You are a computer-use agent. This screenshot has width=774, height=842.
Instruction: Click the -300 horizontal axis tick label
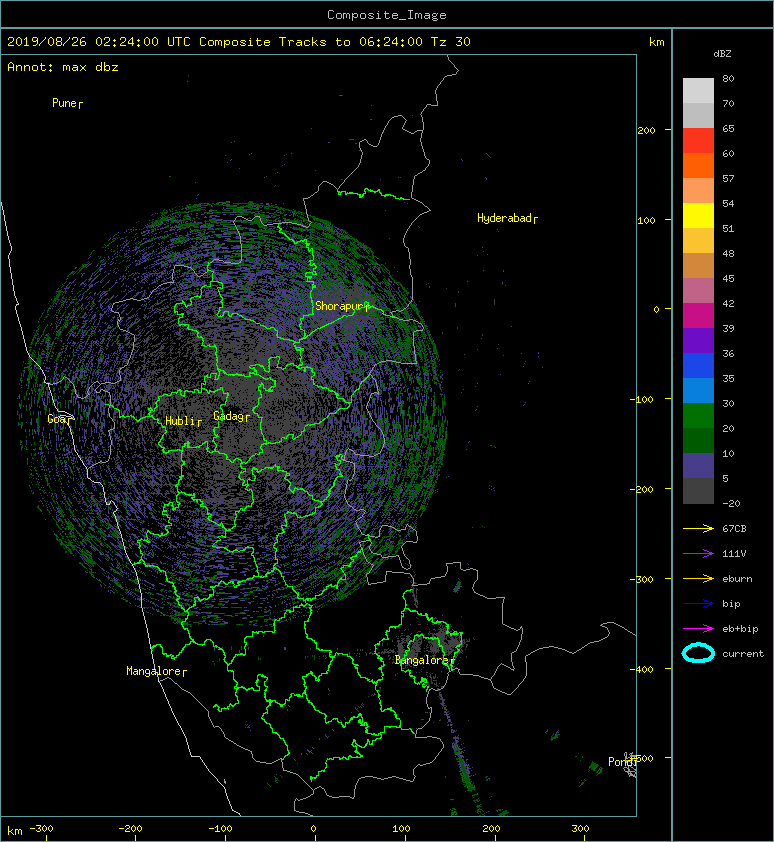[41, 829]
